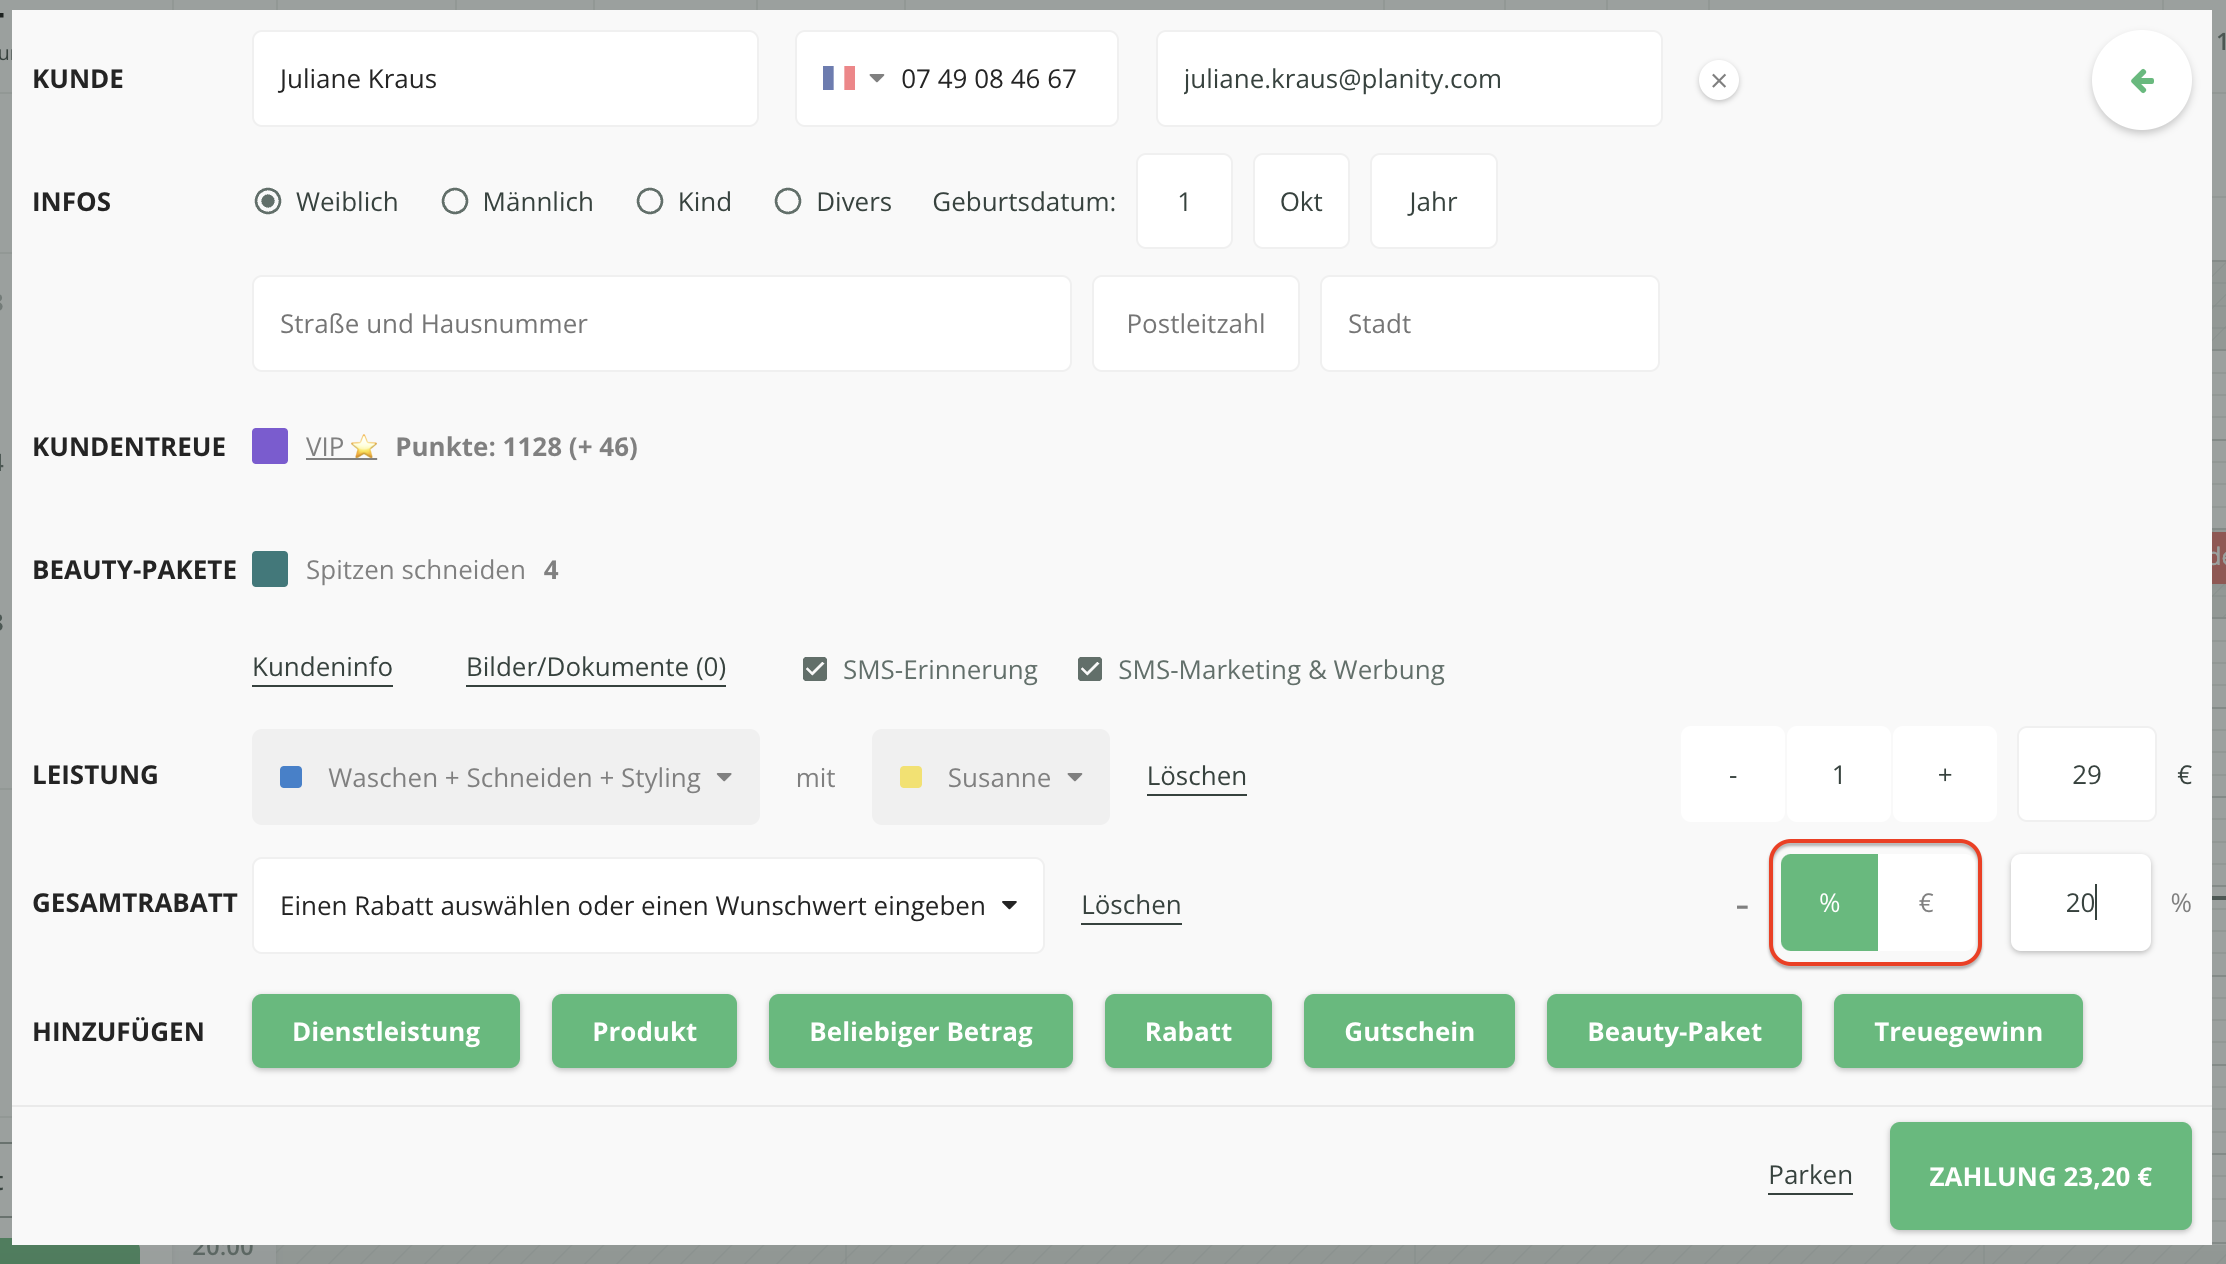Click the Straße und Hausnummer field
This screenshot has height=1264, width=2226.
pyautogui.click(x=661, y=324)
